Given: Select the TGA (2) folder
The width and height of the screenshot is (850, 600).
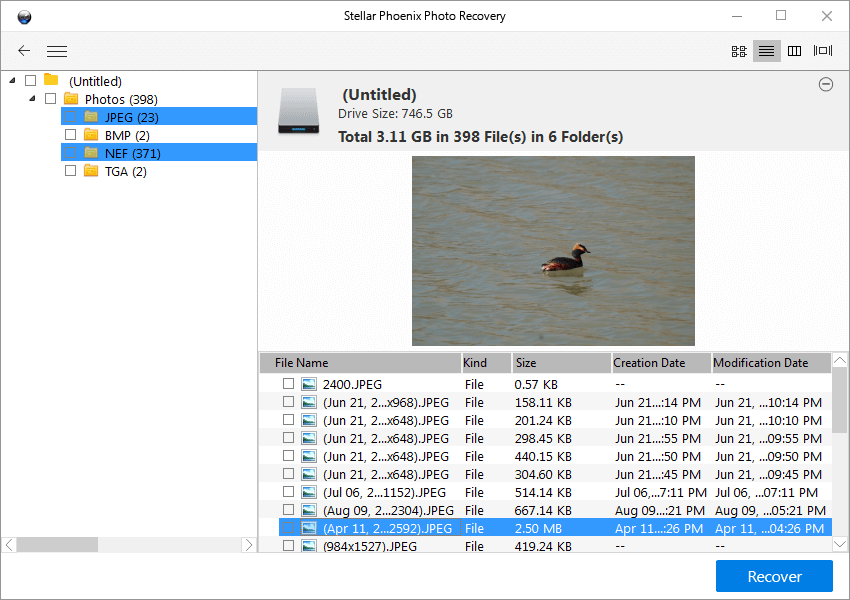Looking at the screenshot, I should [126, 171].
